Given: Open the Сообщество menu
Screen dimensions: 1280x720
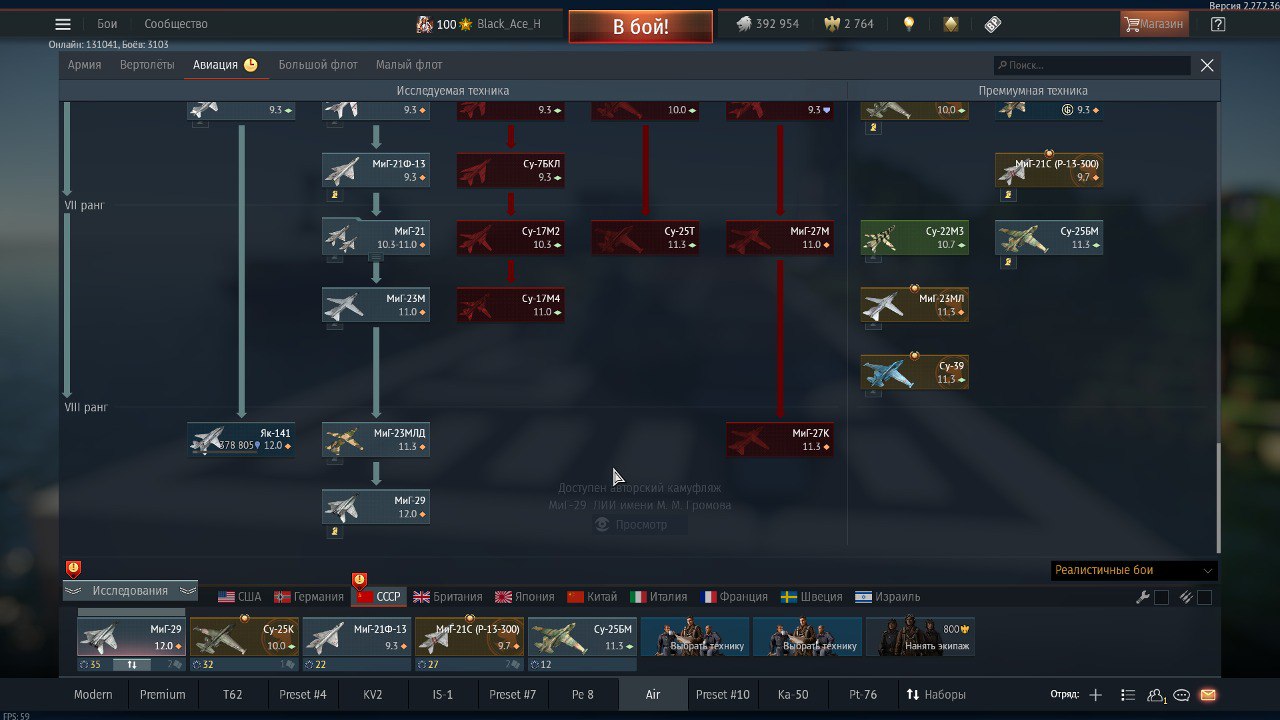Looking at the screenshot, I should click(x=176, y=24).
